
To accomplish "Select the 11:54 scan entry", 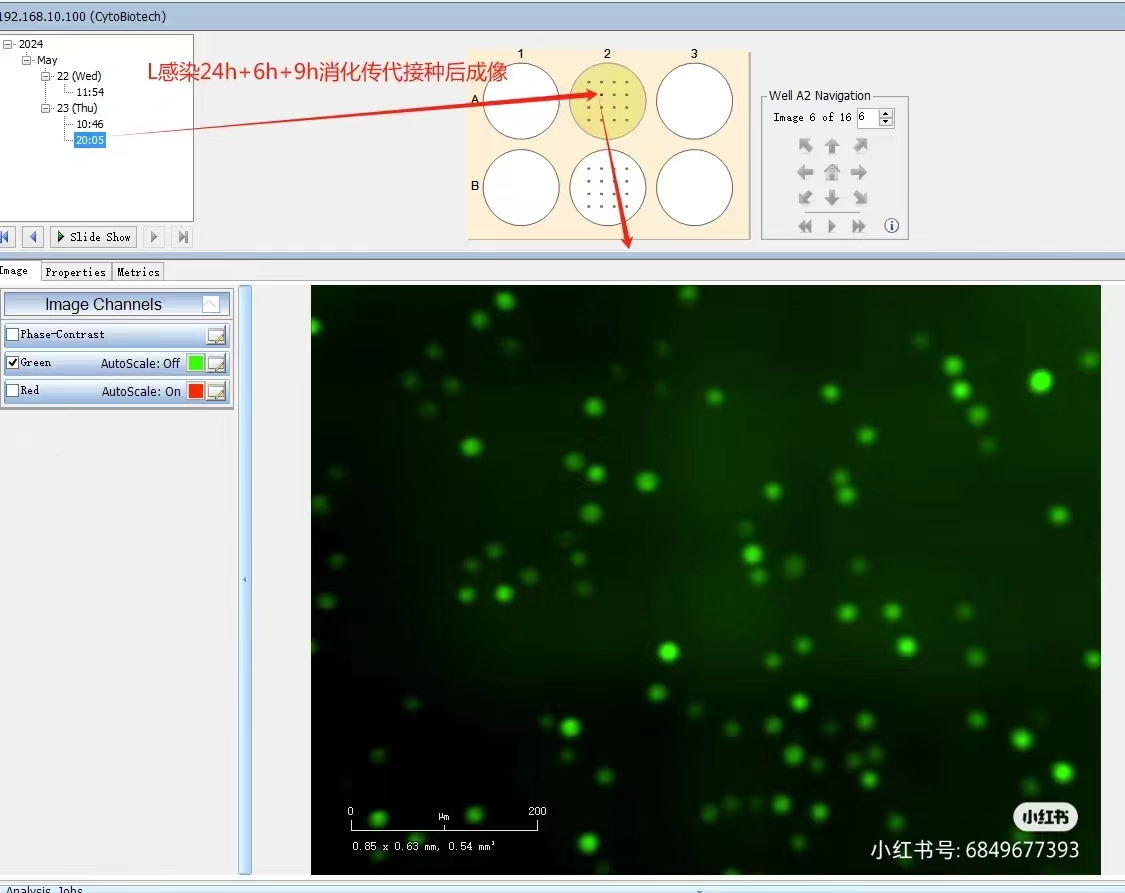I will coord(90,92).
